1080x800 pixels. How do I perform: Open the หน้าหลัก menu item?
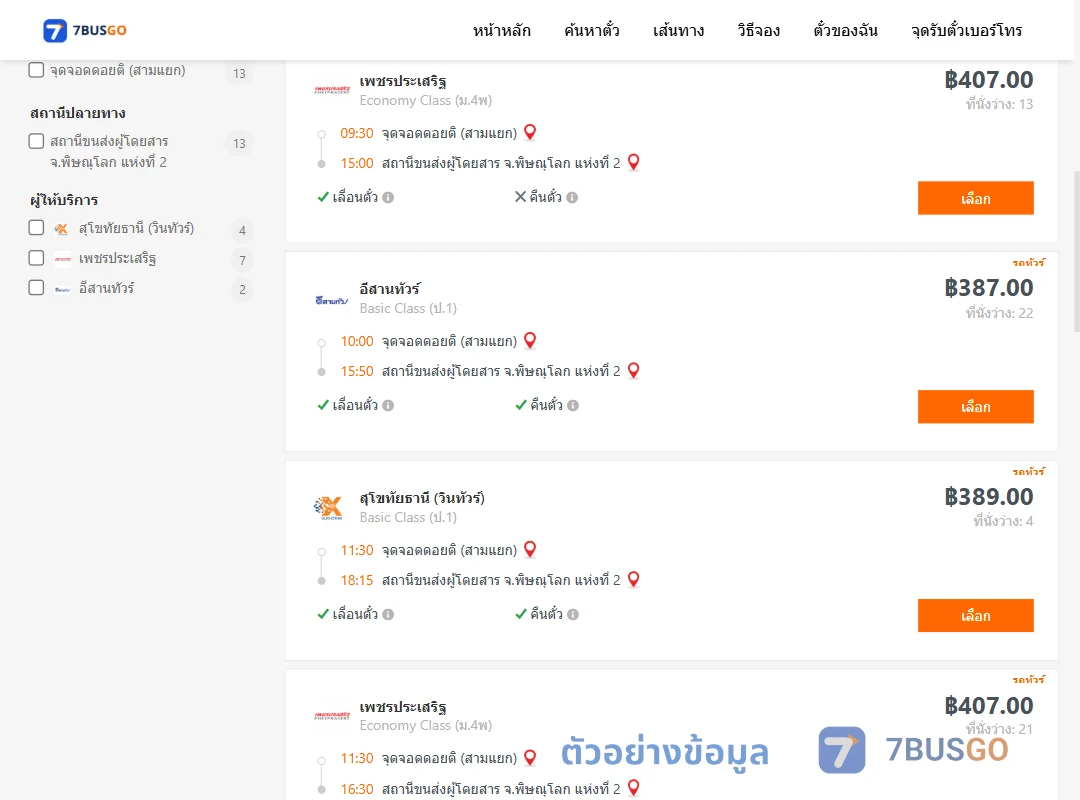501,30
